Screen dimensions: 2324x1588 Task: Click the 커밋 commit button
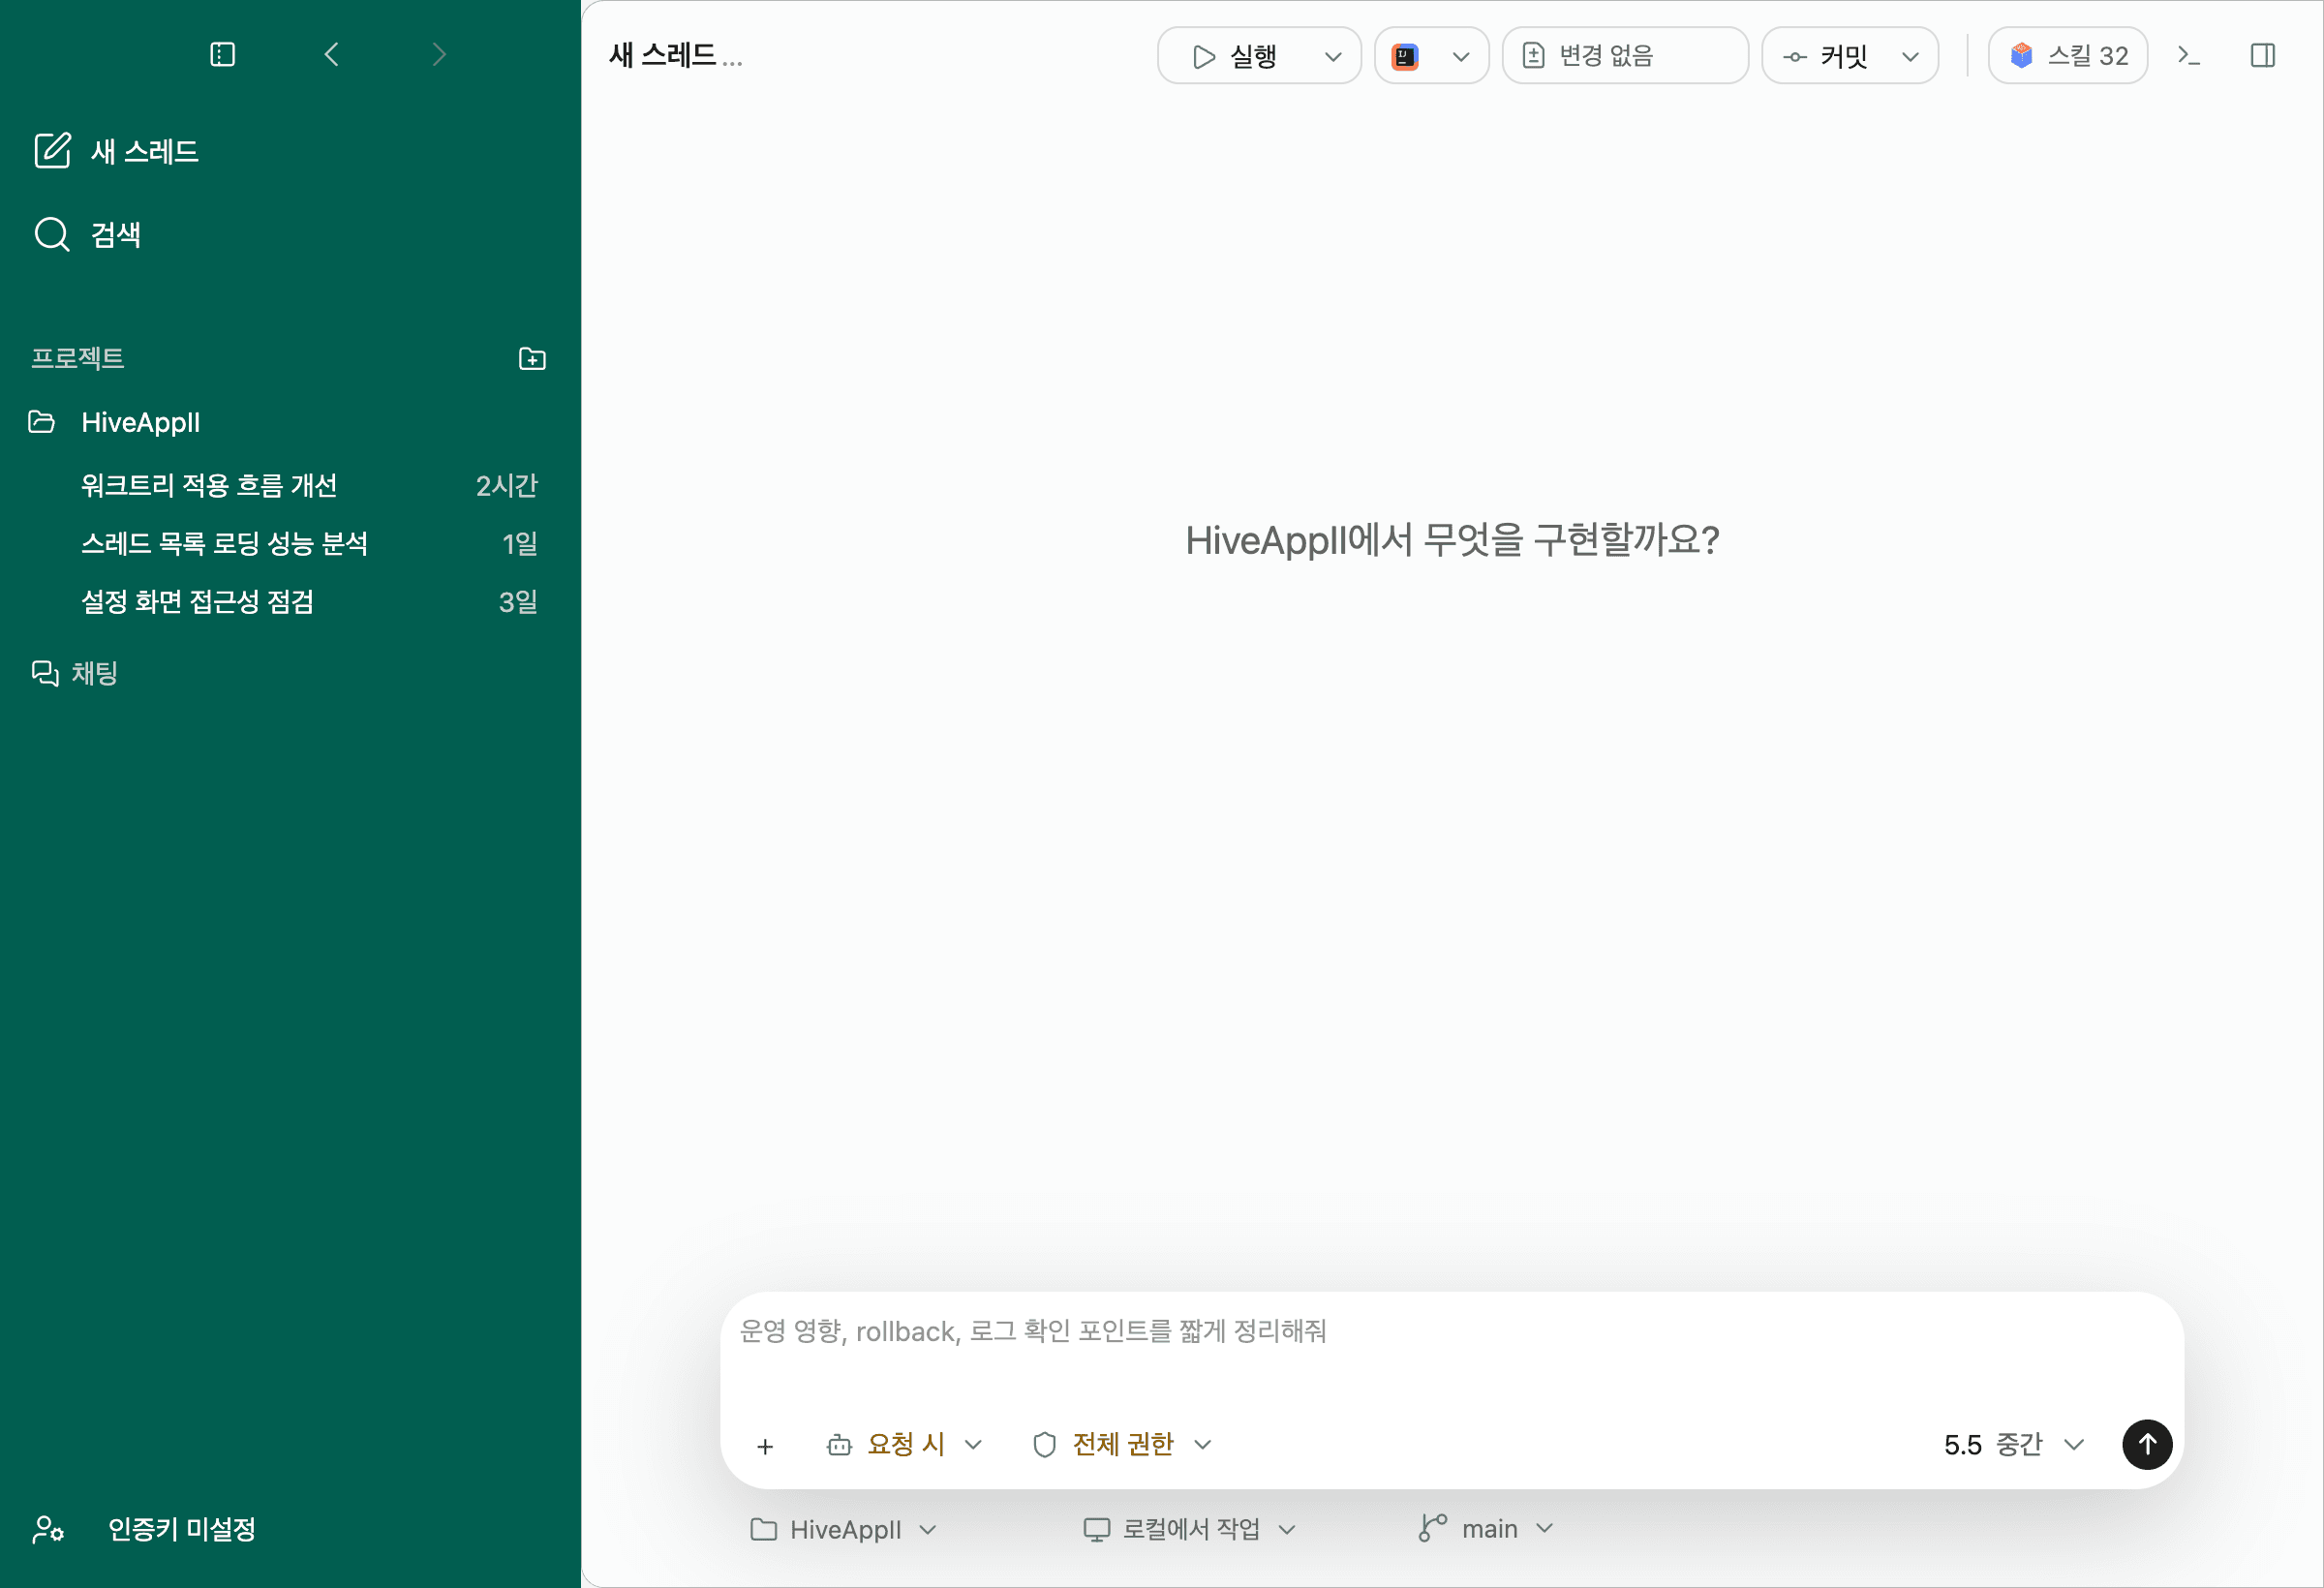pos(1825,56)
